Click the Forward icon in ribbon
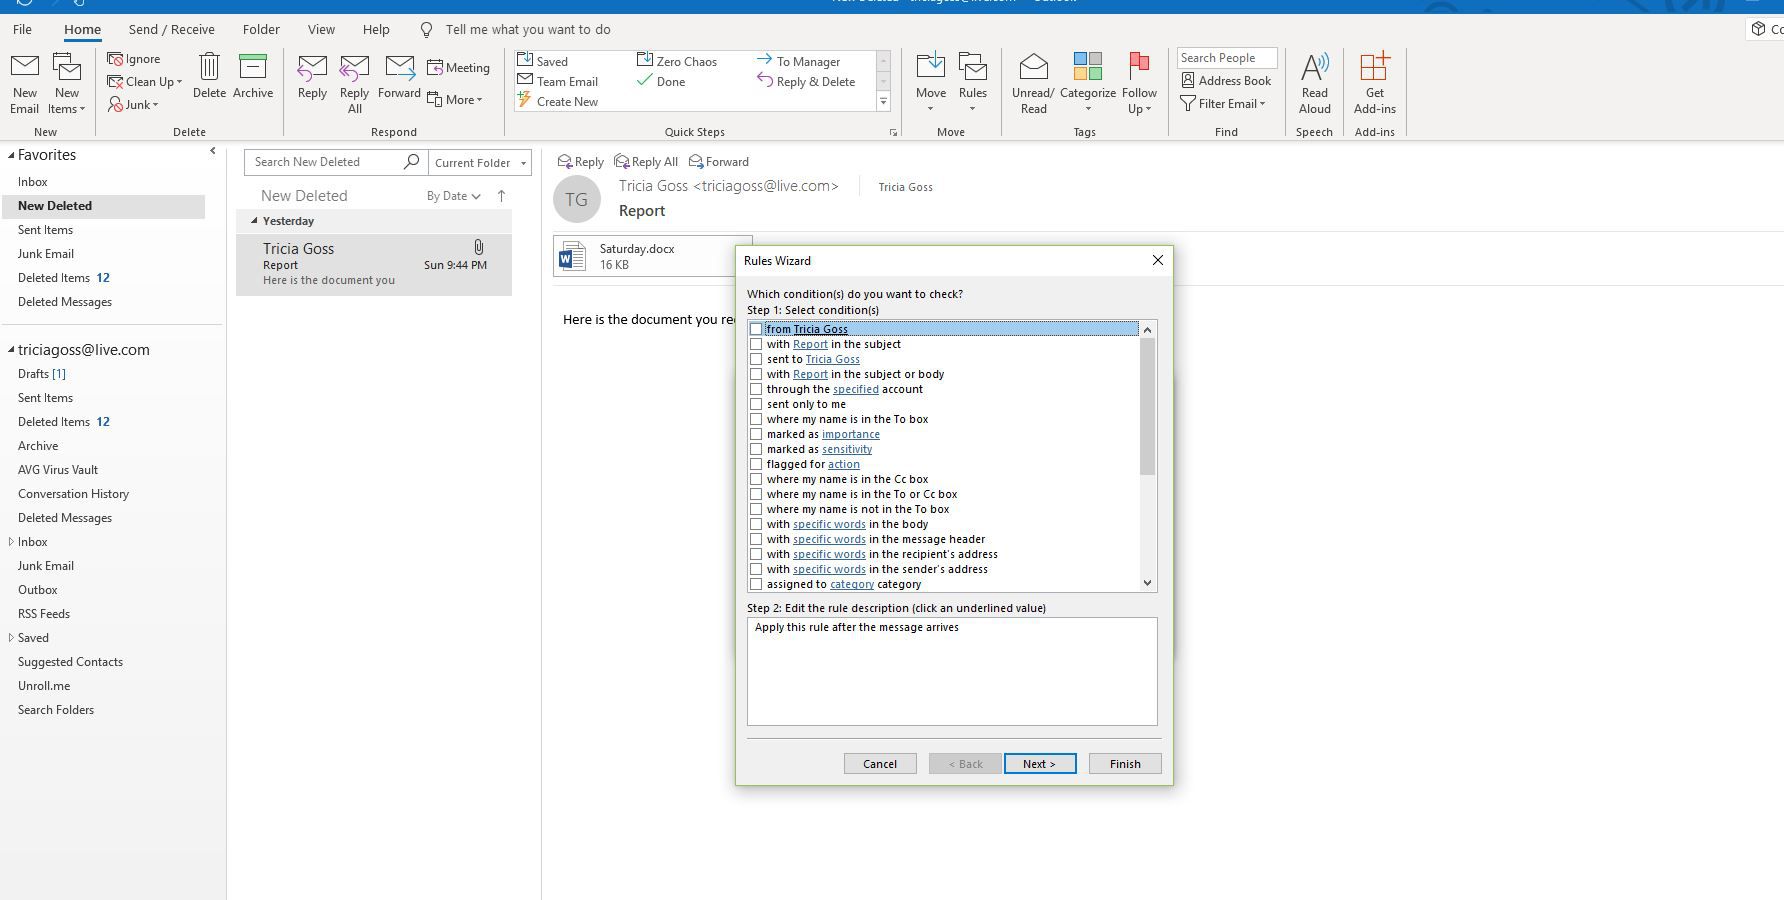This screenshot has width=1784, height=900. 399,68
